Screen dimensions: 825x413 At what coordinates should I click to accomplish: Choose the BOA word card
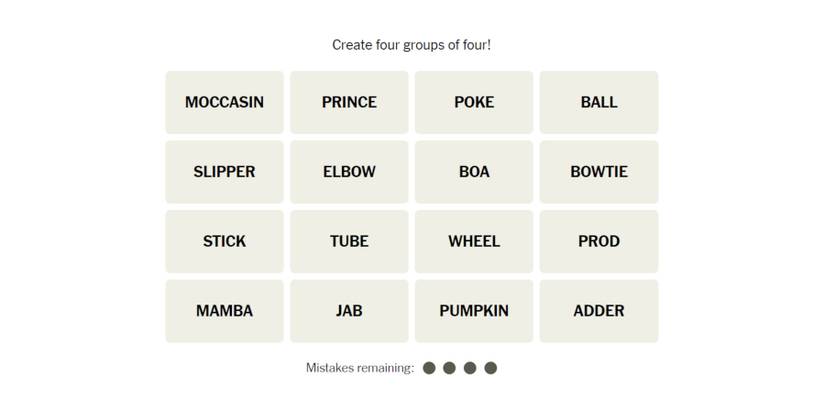[x=474, y=172]
